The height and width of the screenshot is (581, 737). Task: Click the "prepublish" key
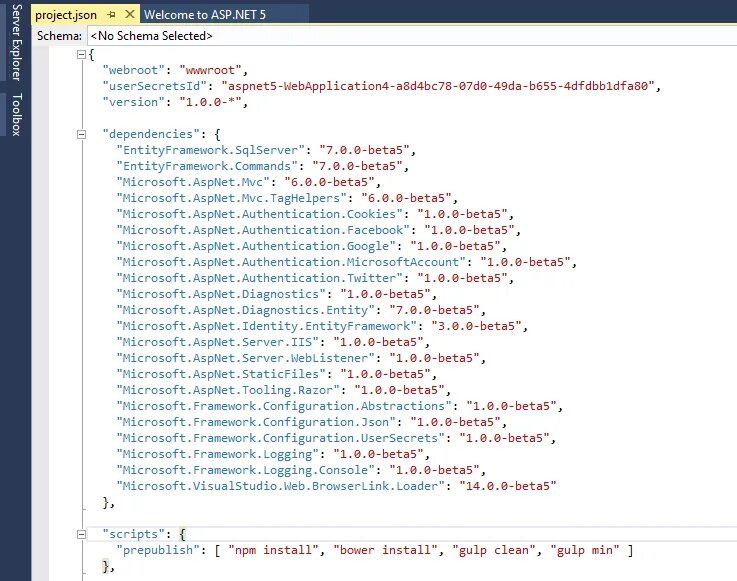point(158,550)
